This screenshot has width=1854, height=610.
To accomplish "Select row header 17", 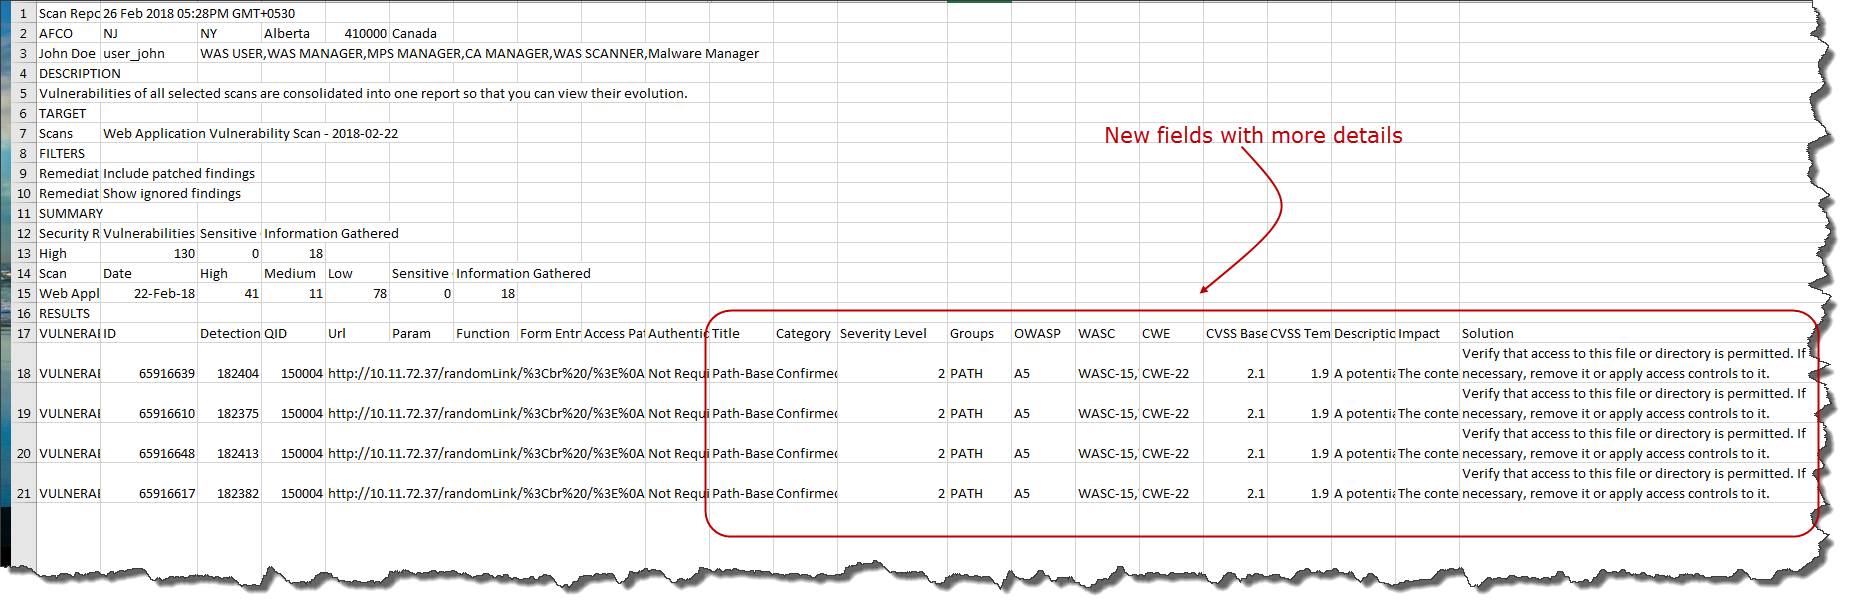I will tap(23, 333).
